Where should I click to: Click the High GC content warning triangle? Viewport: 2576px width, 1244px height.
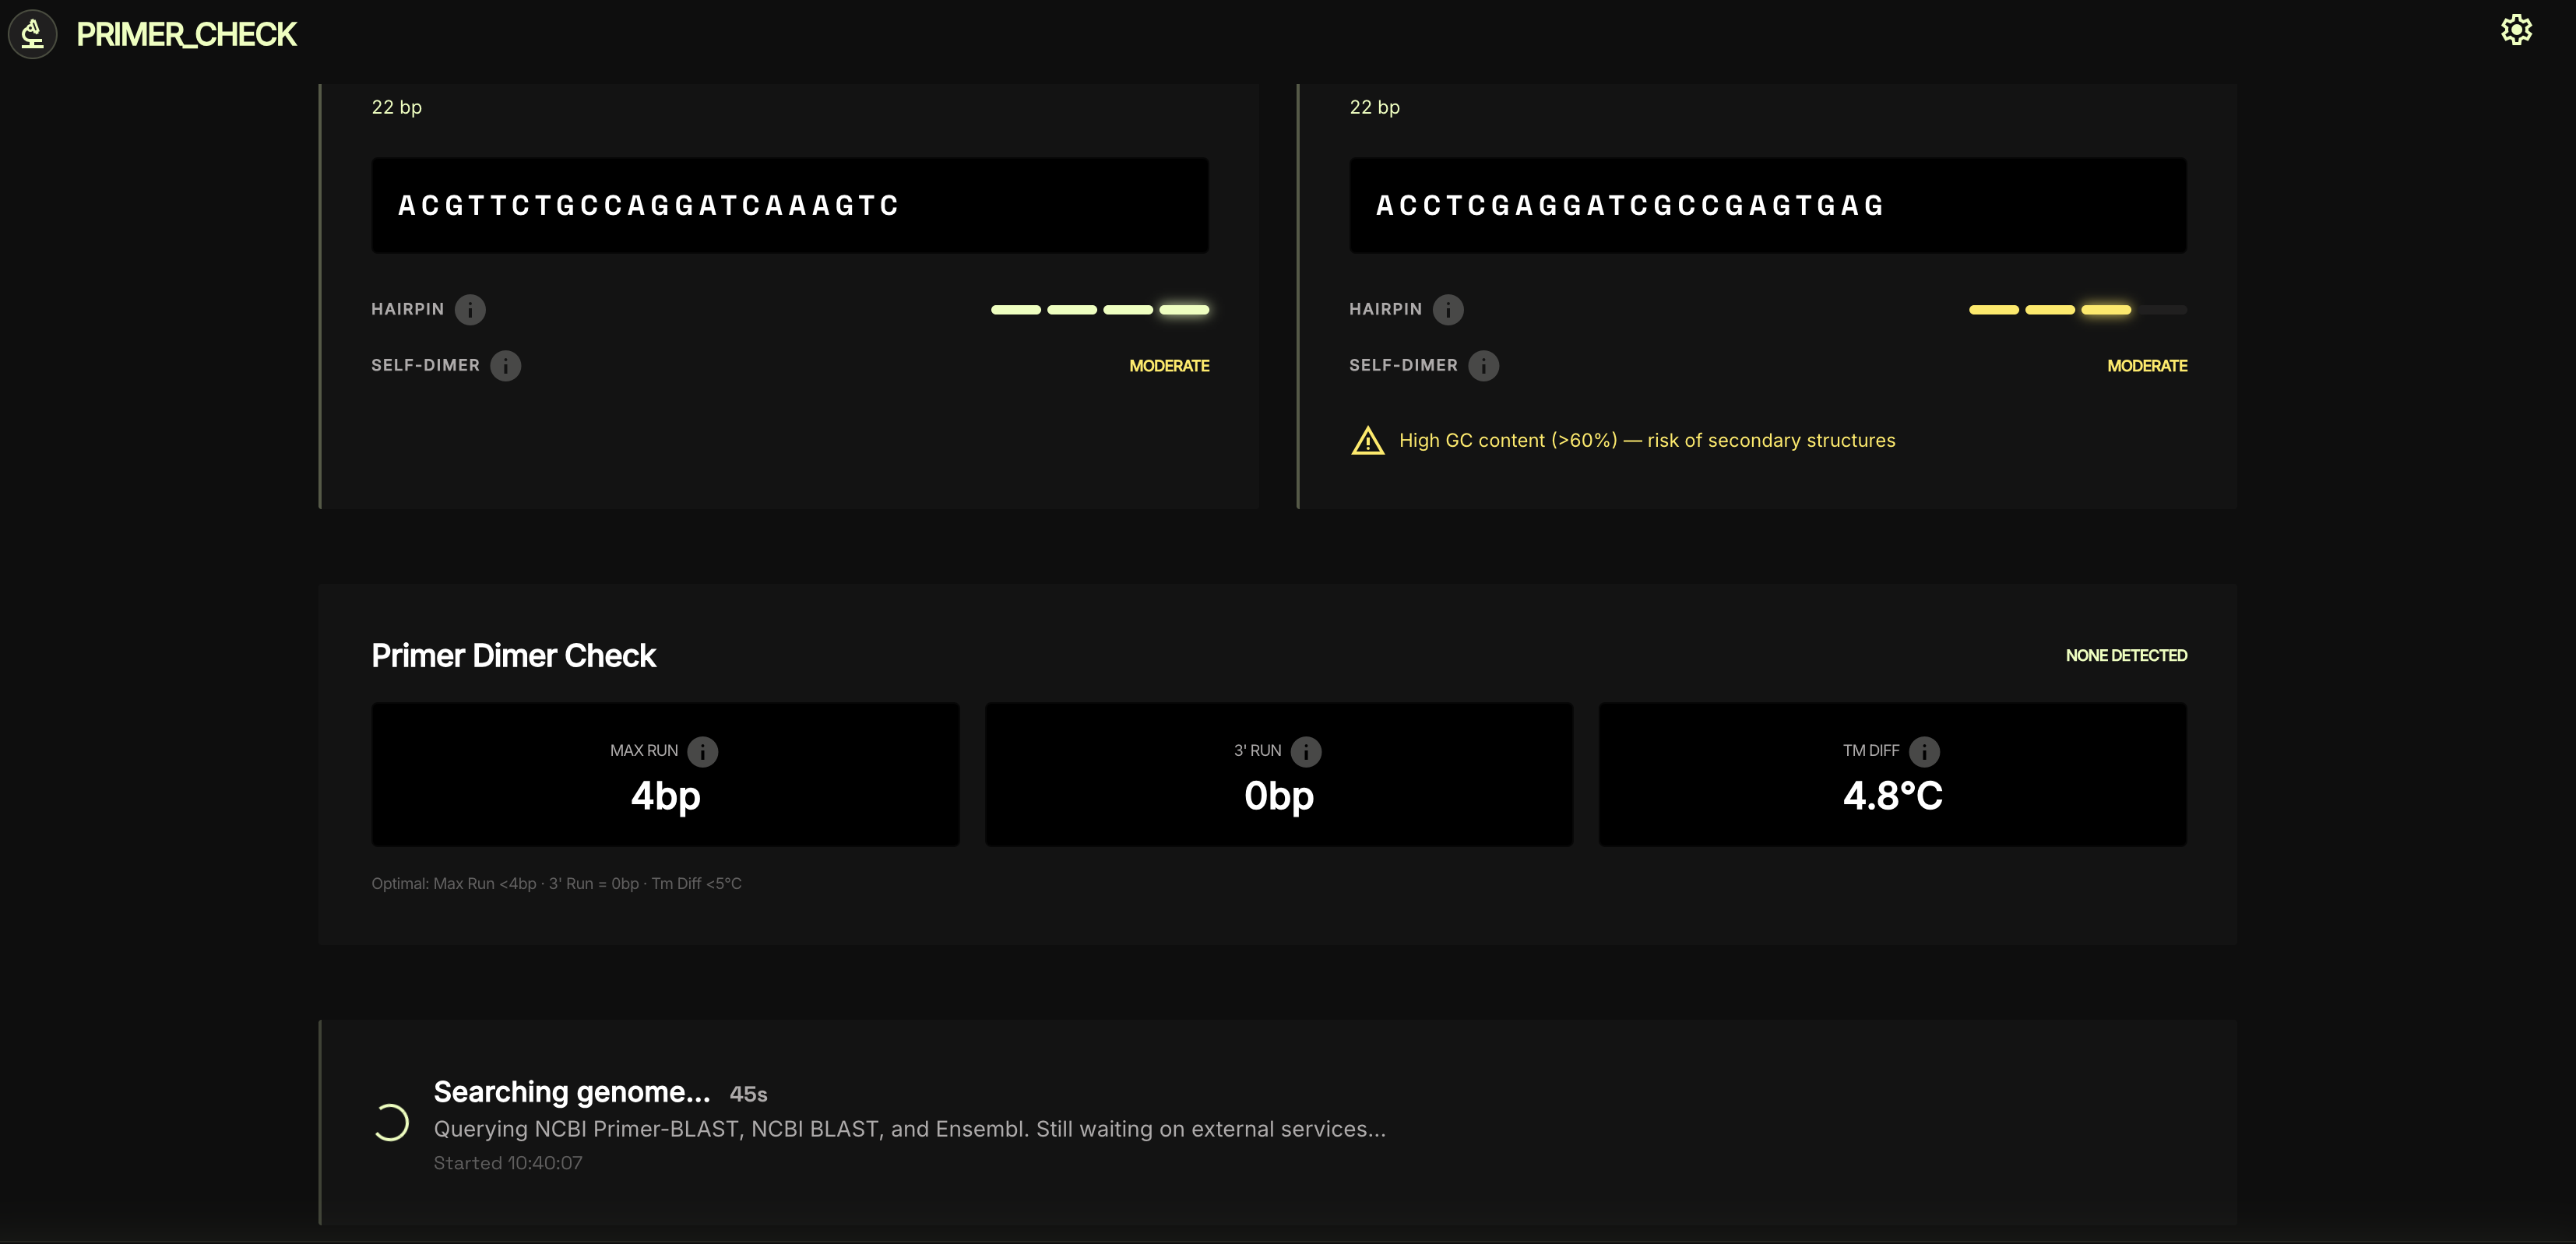[1368, 441]
